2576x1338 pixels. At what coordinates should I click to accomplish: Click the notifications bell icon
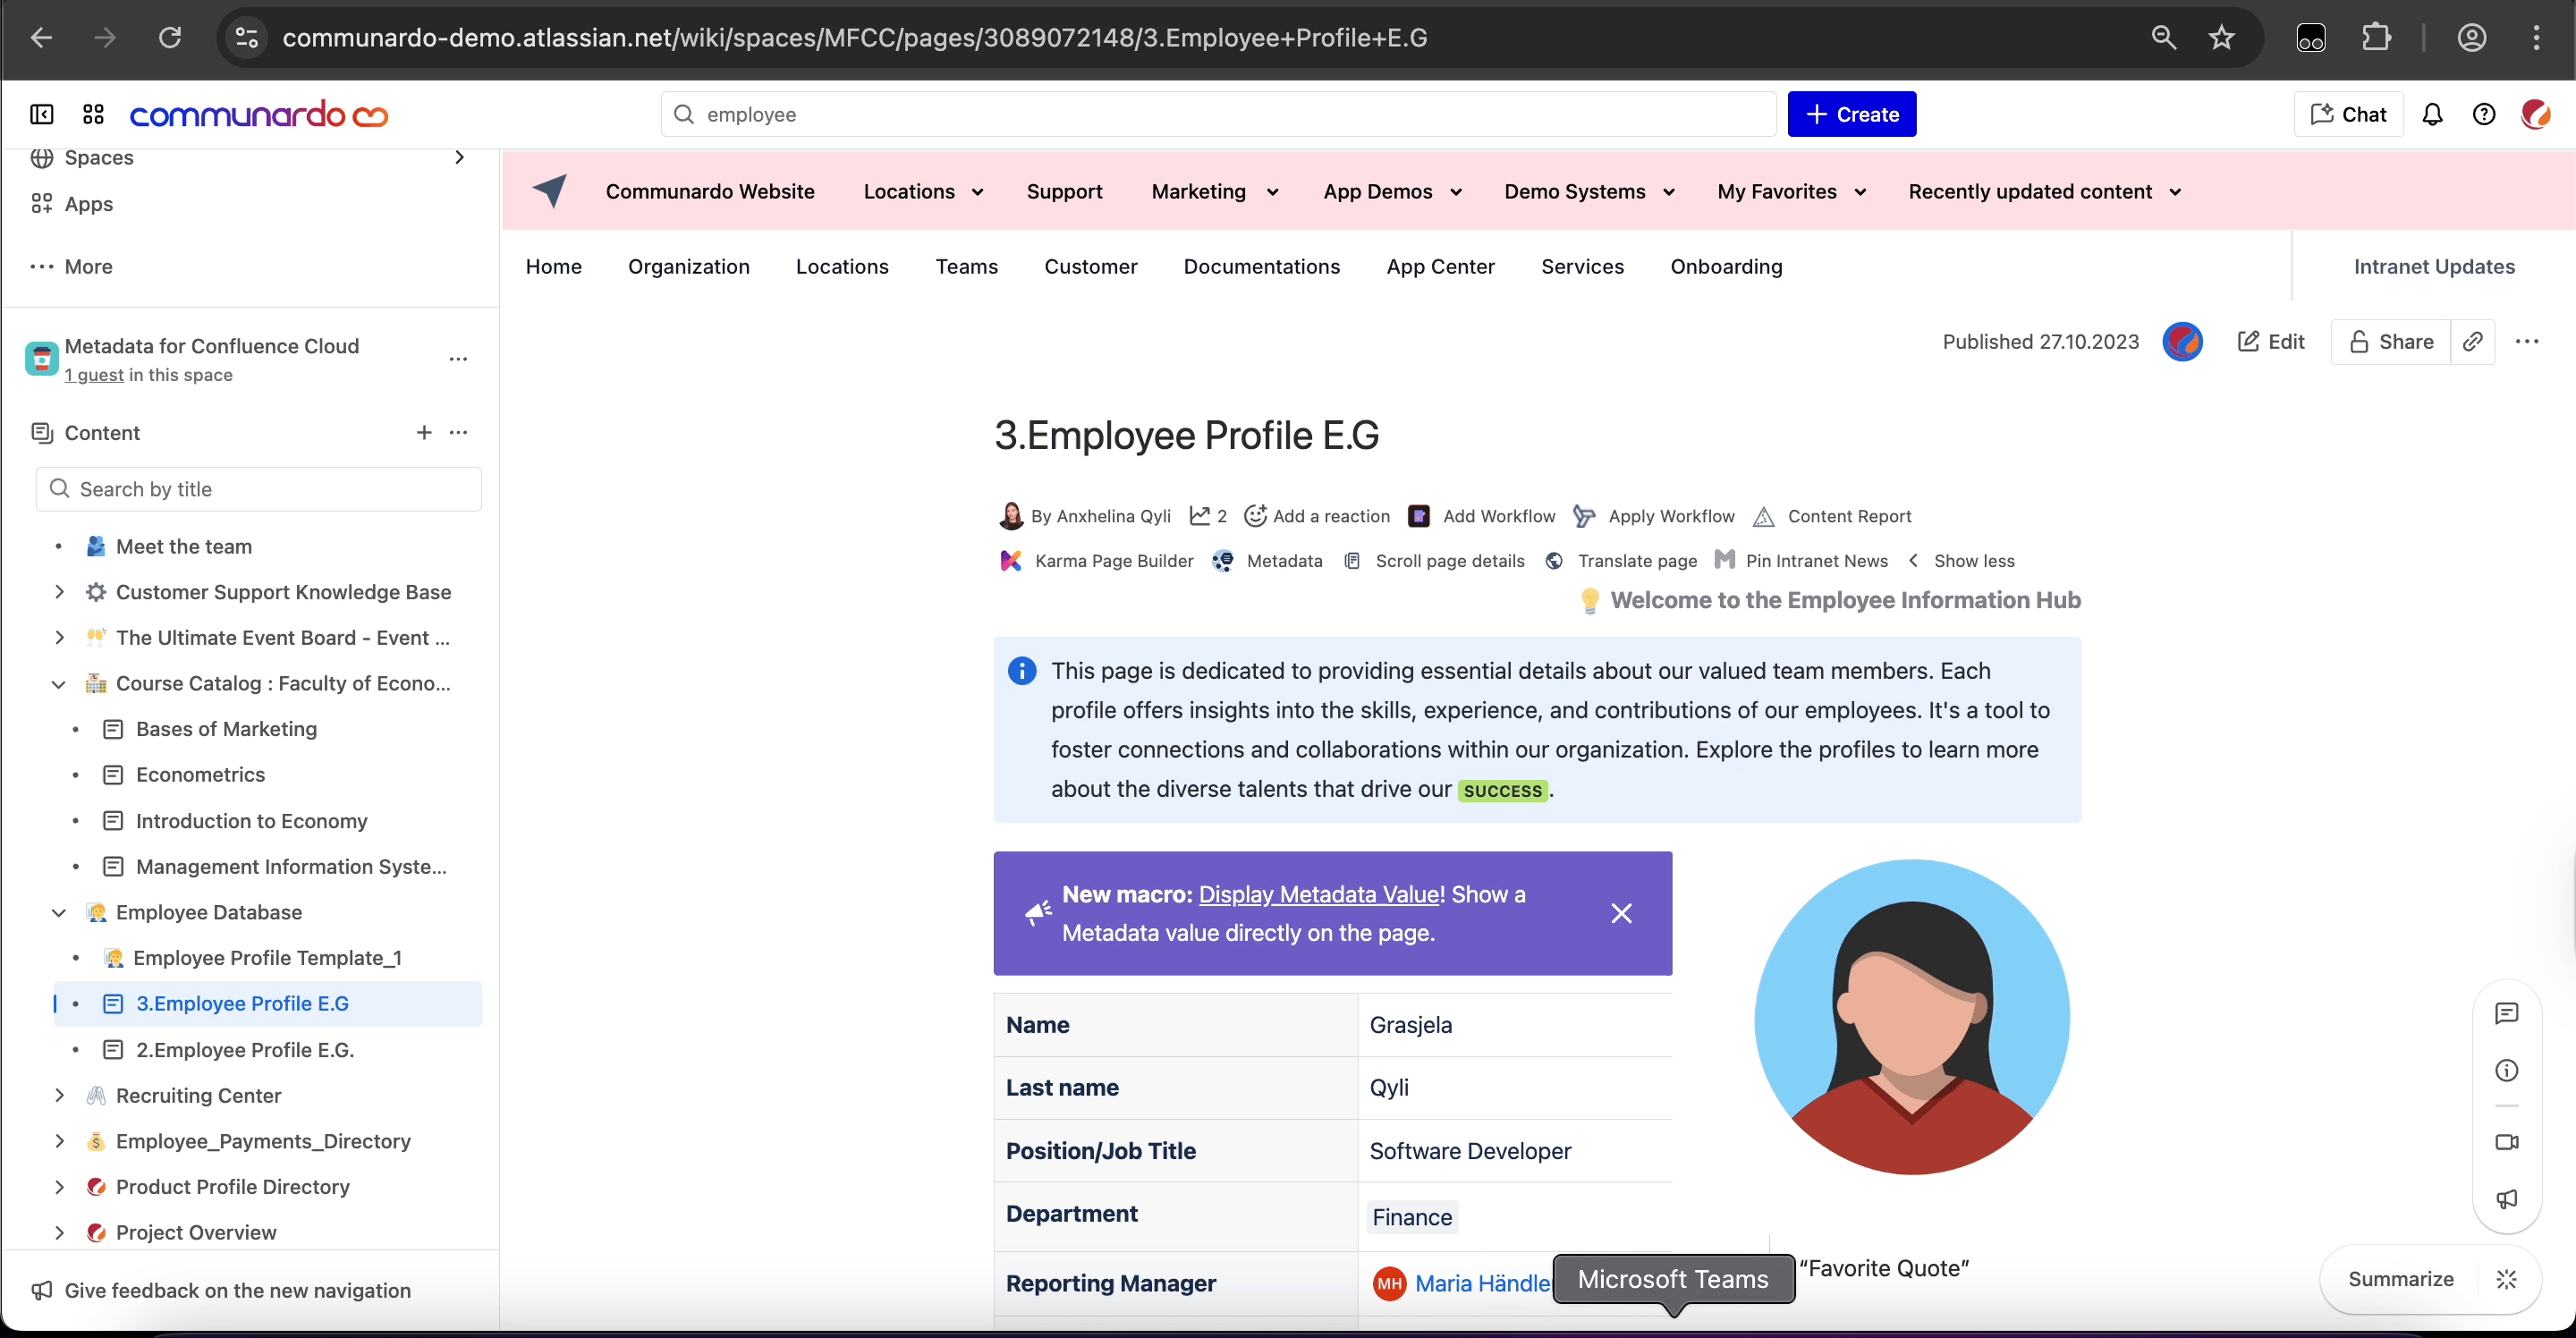point(2432,115)
